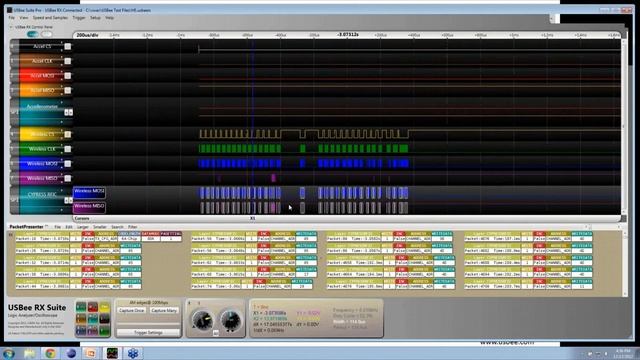Open Trigger Settings
Screen dimensions: 640x360
(148, 333)
